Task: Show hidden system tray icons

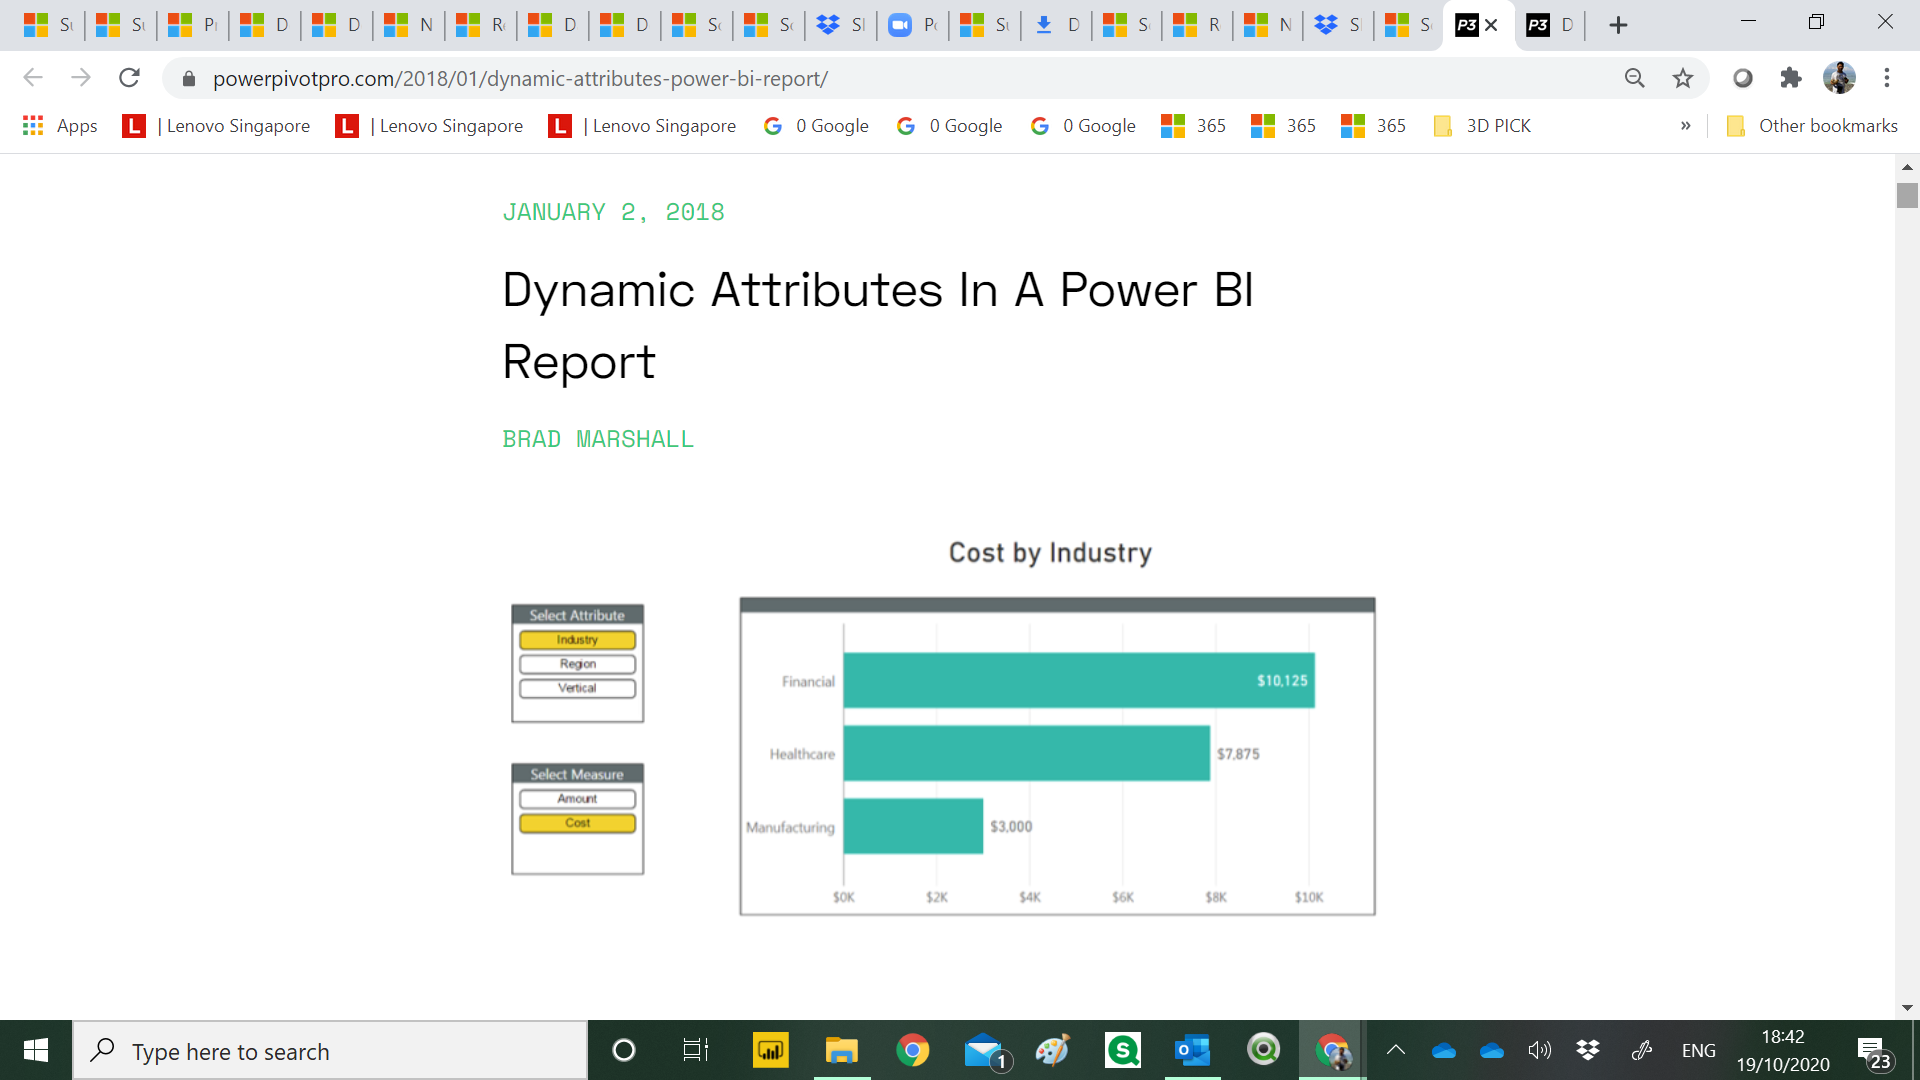Action: [1396, 1050]
